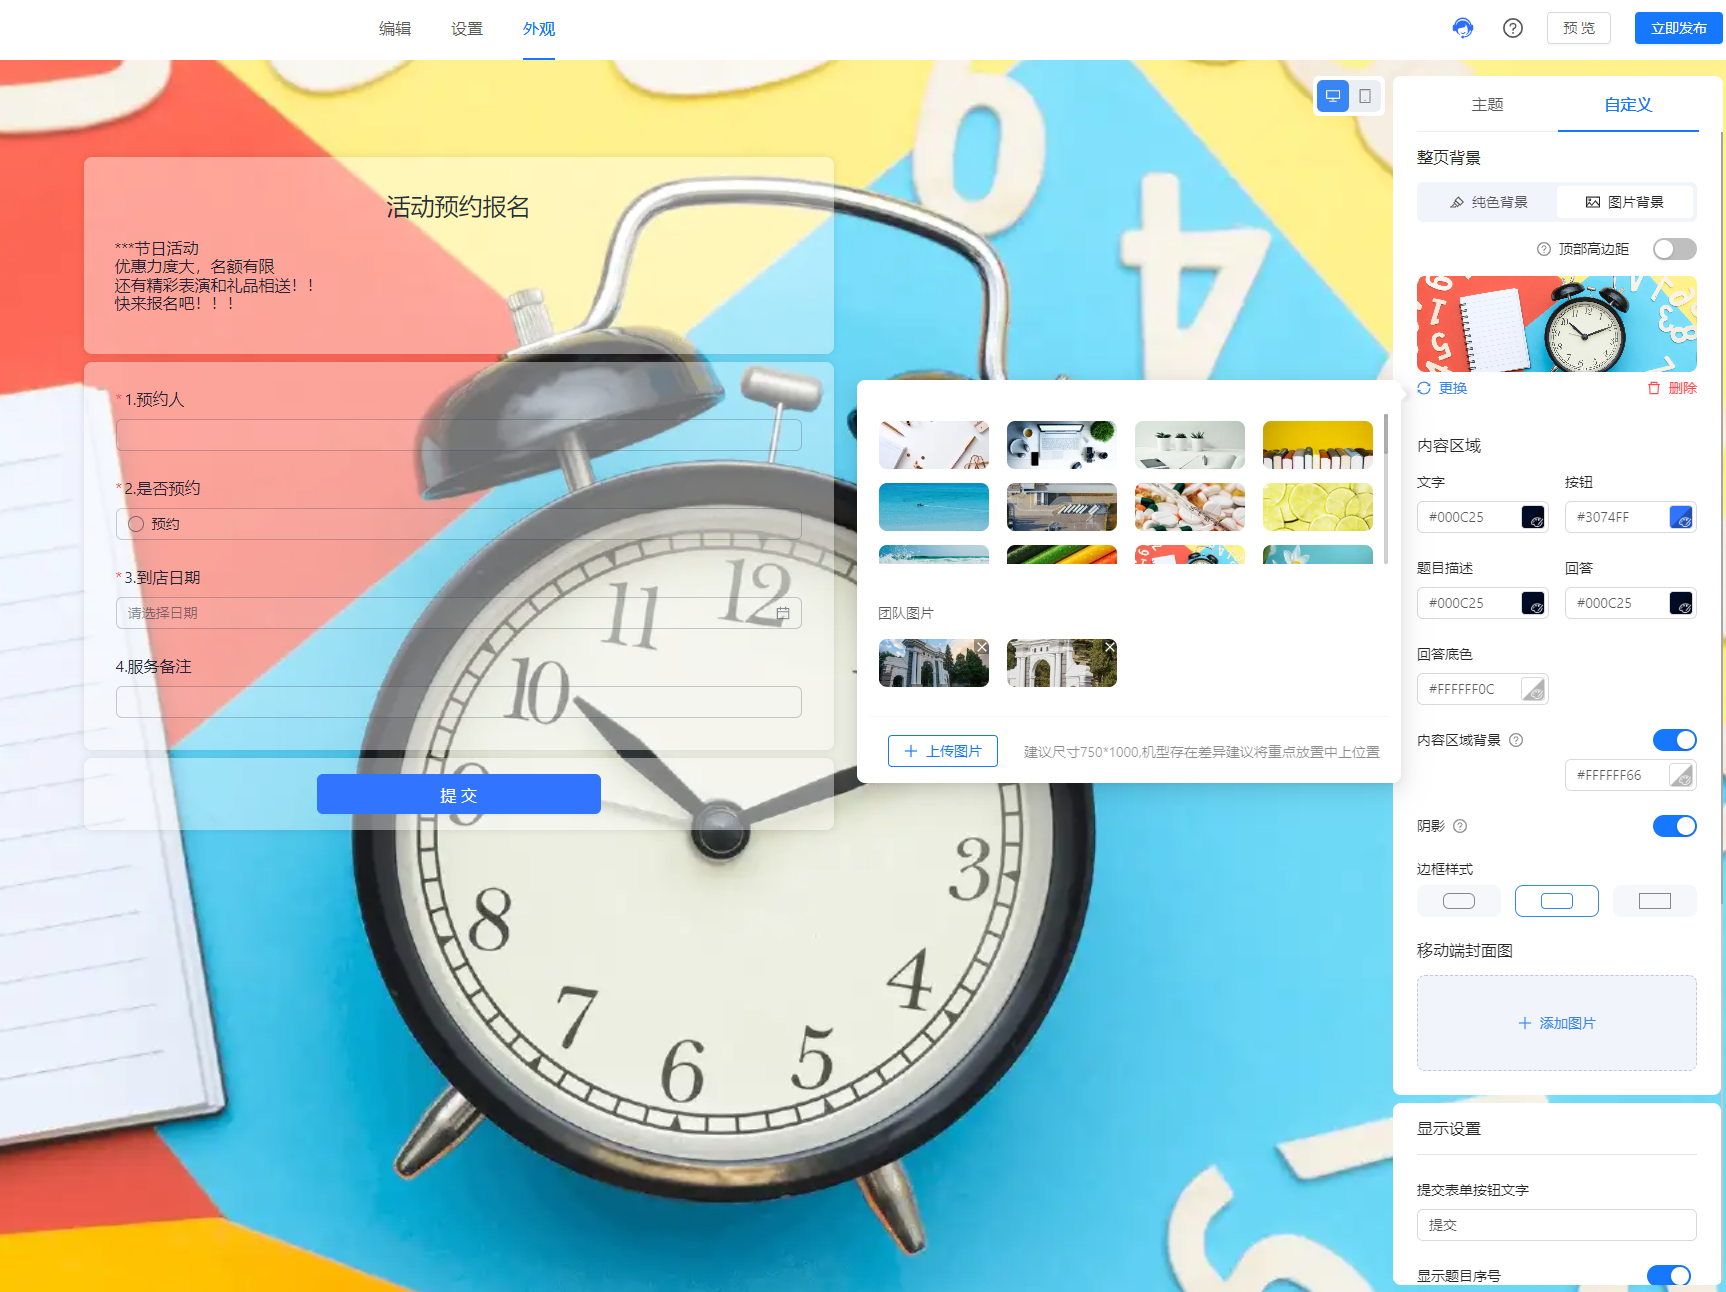Click the 上传图片 button
Image resolution: width=1726 pixels, height=1292 pixels.
pyautogui.click(x=943, y=751)
